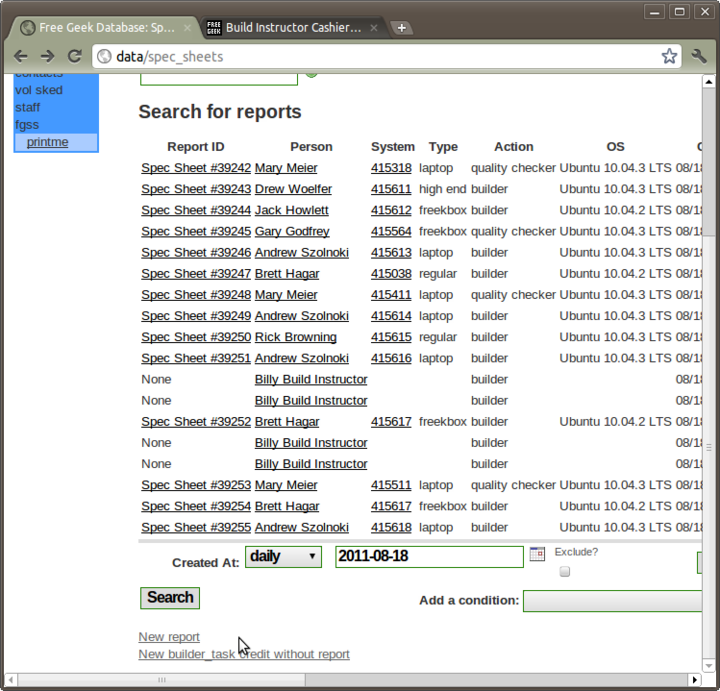This screenshot has width=720, height=691.
Task: Select the printme sidebar item
Action: (x=48, y=142)
